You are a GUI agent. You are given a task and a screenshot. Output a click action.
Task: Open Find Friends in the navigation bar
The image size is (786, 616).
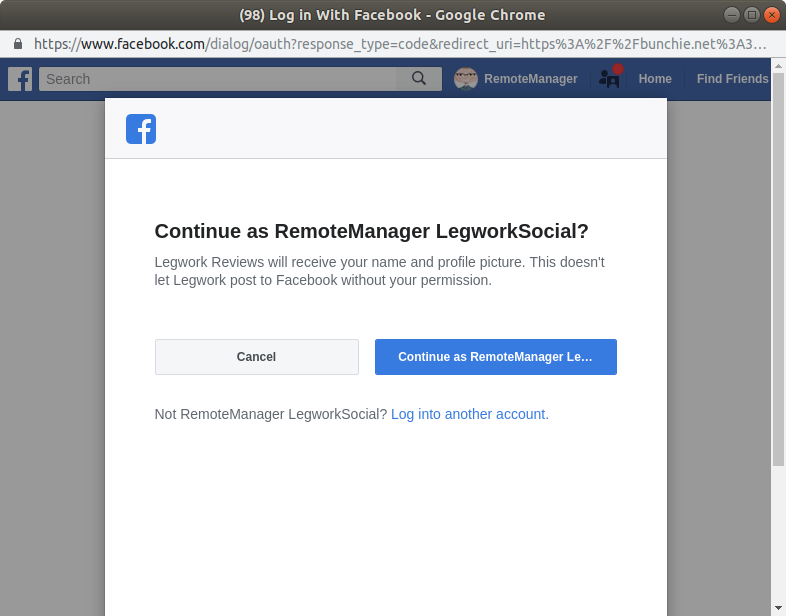732,79
